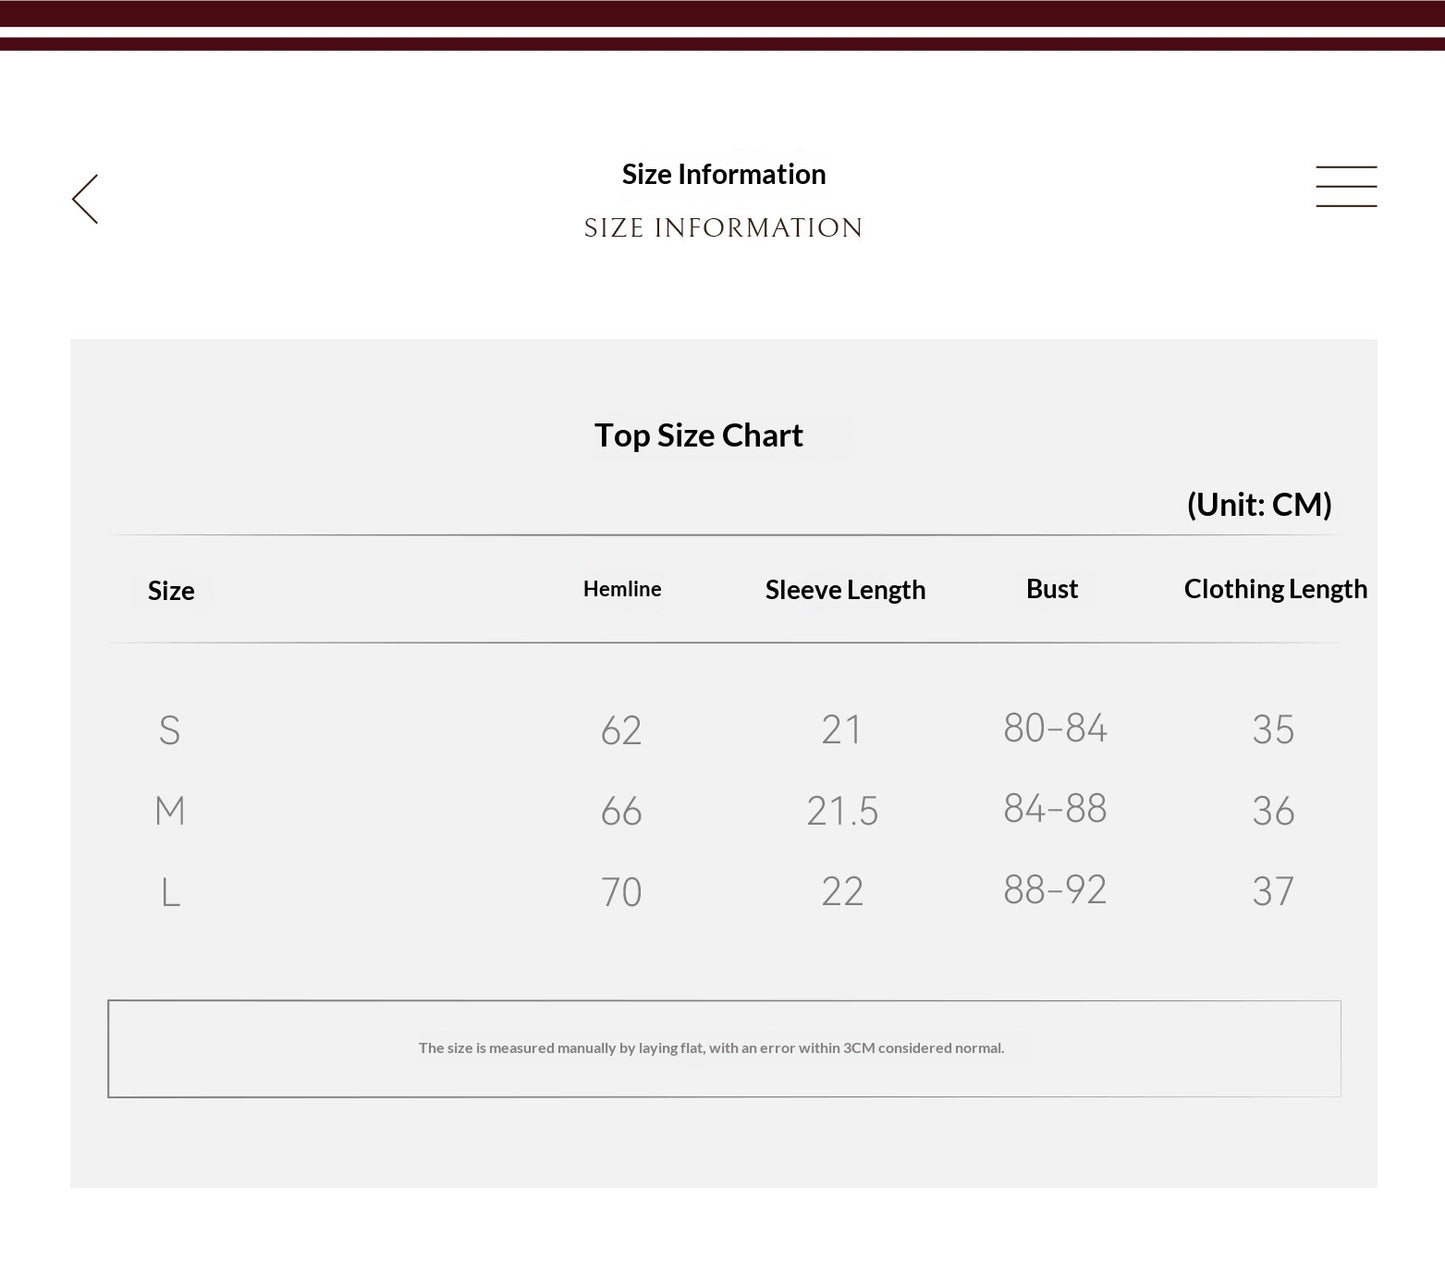Choose the M size row label
The image size is (1445, 1286).
170,810
